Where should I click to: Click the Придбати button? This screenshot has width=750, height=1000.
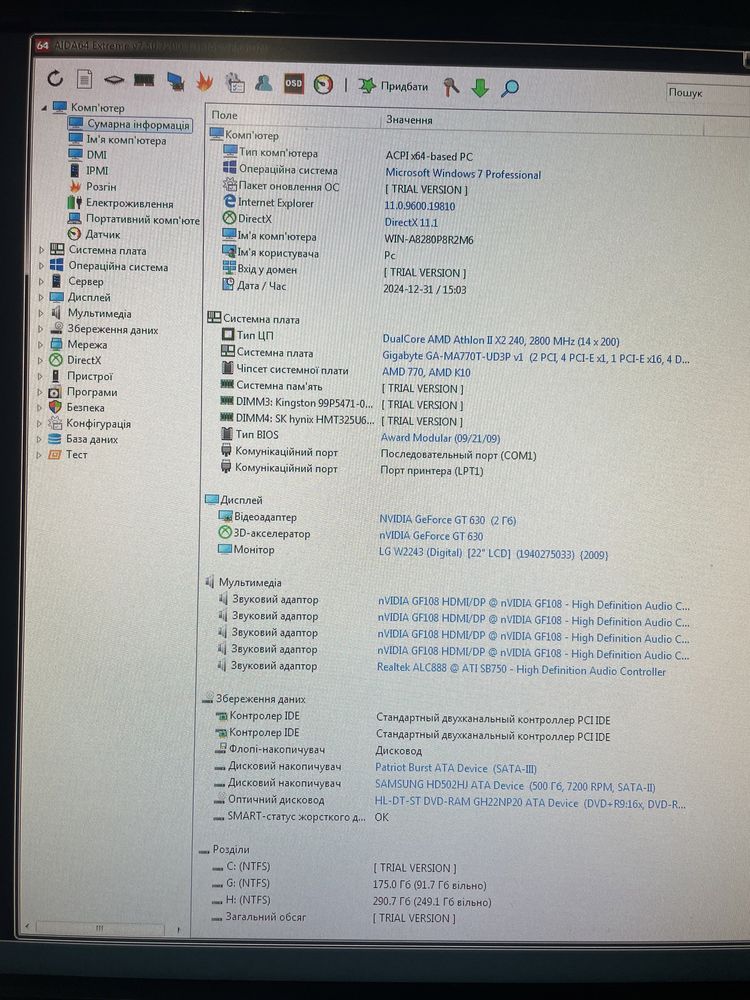pos(393,86)
